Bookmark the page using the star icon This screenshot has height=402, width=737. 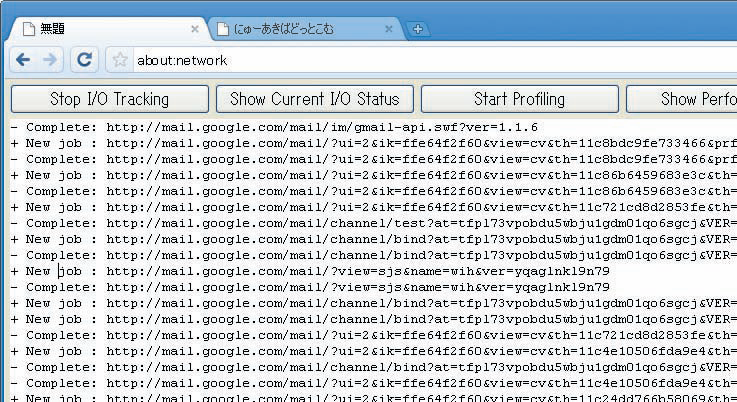click(x=120, y=60)
